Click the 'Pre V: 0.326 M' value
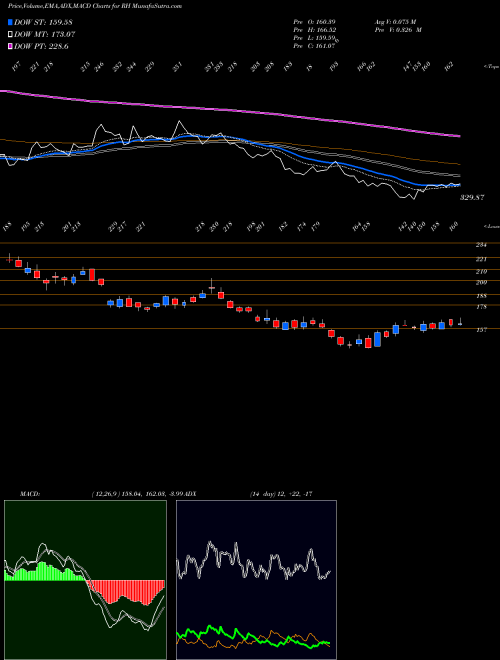500x660 pixels. click(398, 30)
